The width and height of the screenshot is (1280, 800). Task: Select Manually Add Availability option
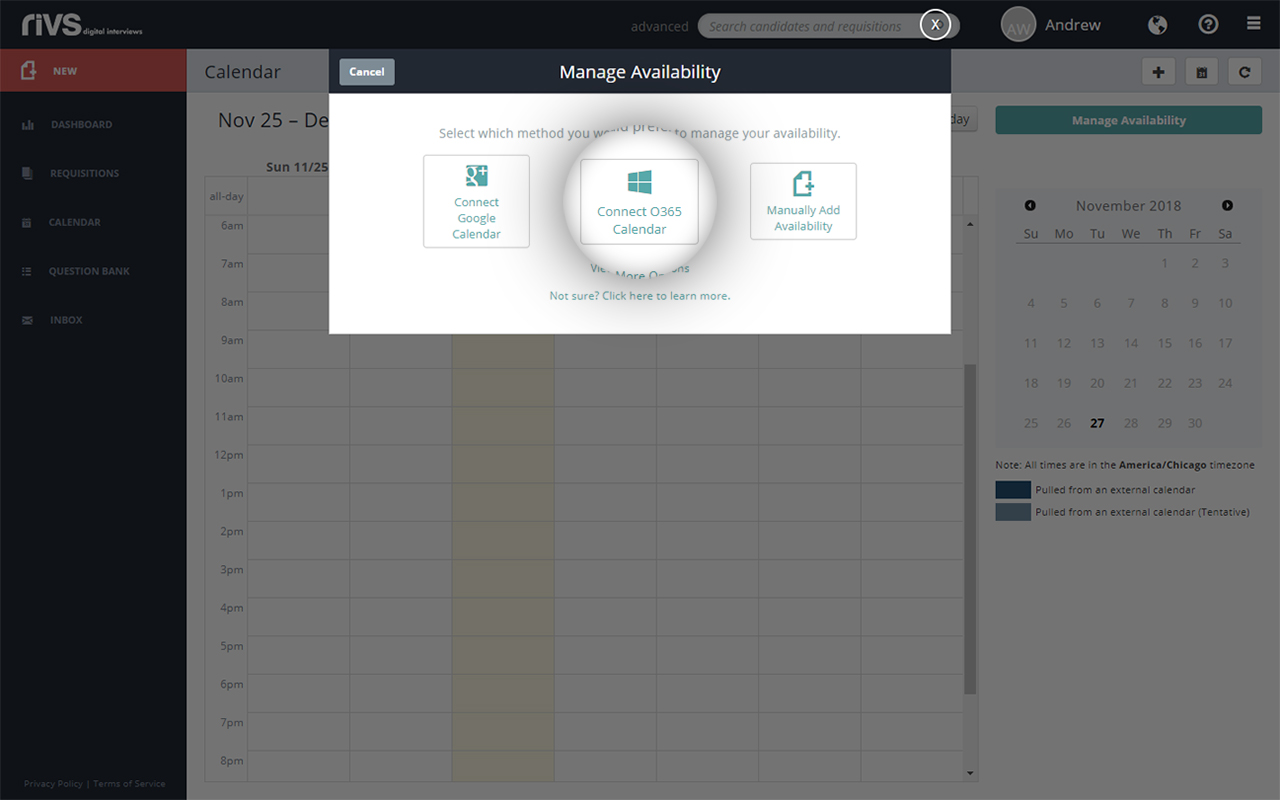803,201
